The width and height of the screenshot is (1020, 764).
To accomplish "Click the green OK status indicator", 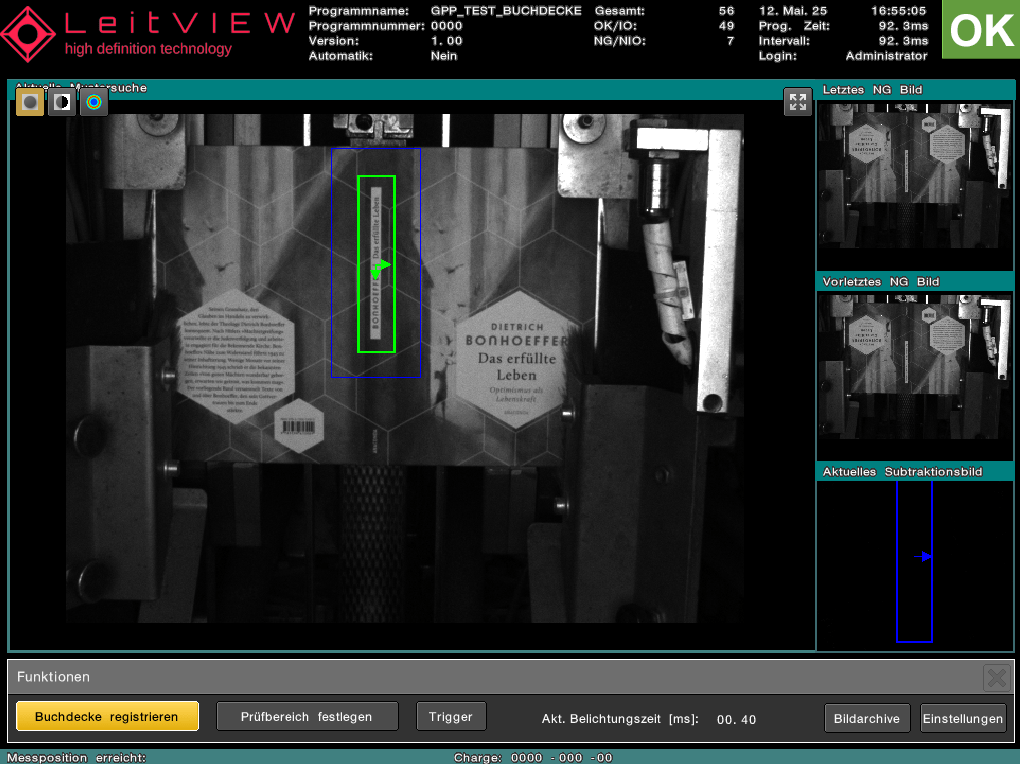I will 981,29.
